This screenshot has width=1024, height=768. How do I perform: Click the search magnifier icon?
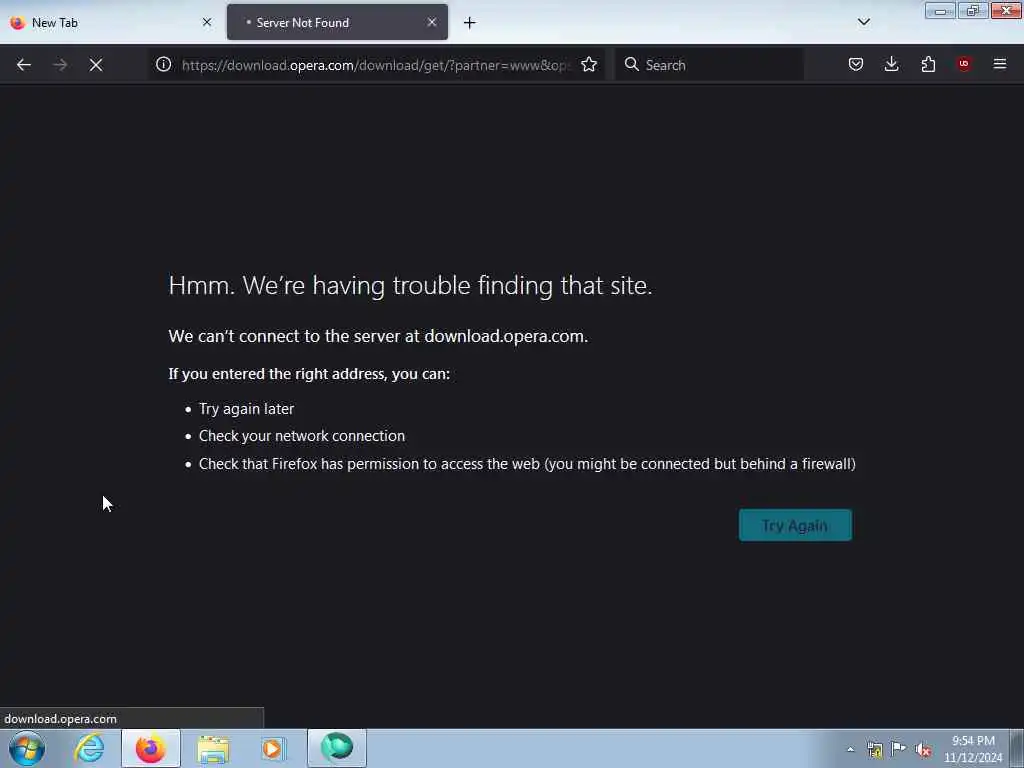[632, 64]
